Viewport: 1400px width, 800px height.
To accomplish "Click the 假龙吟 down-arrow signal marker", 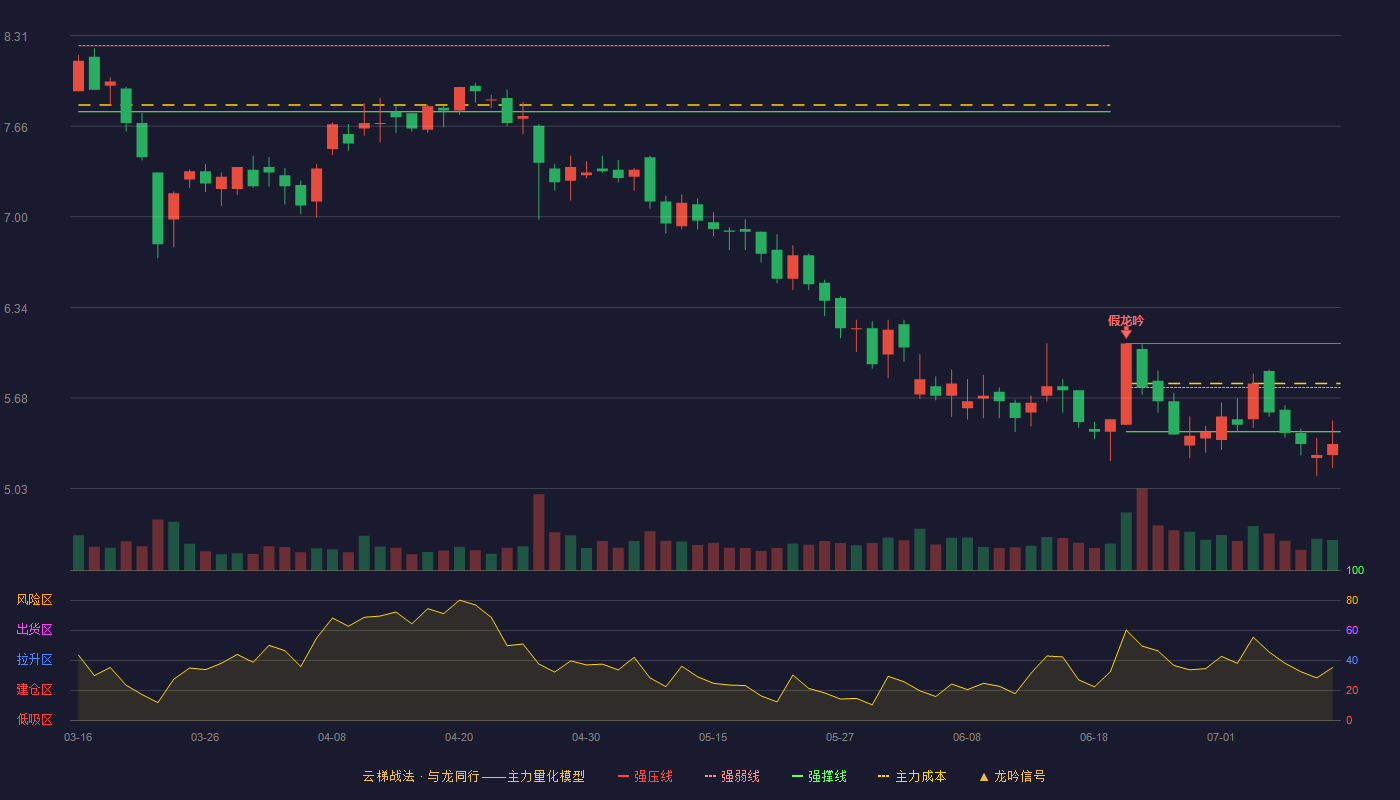I will pos(1126,333).
